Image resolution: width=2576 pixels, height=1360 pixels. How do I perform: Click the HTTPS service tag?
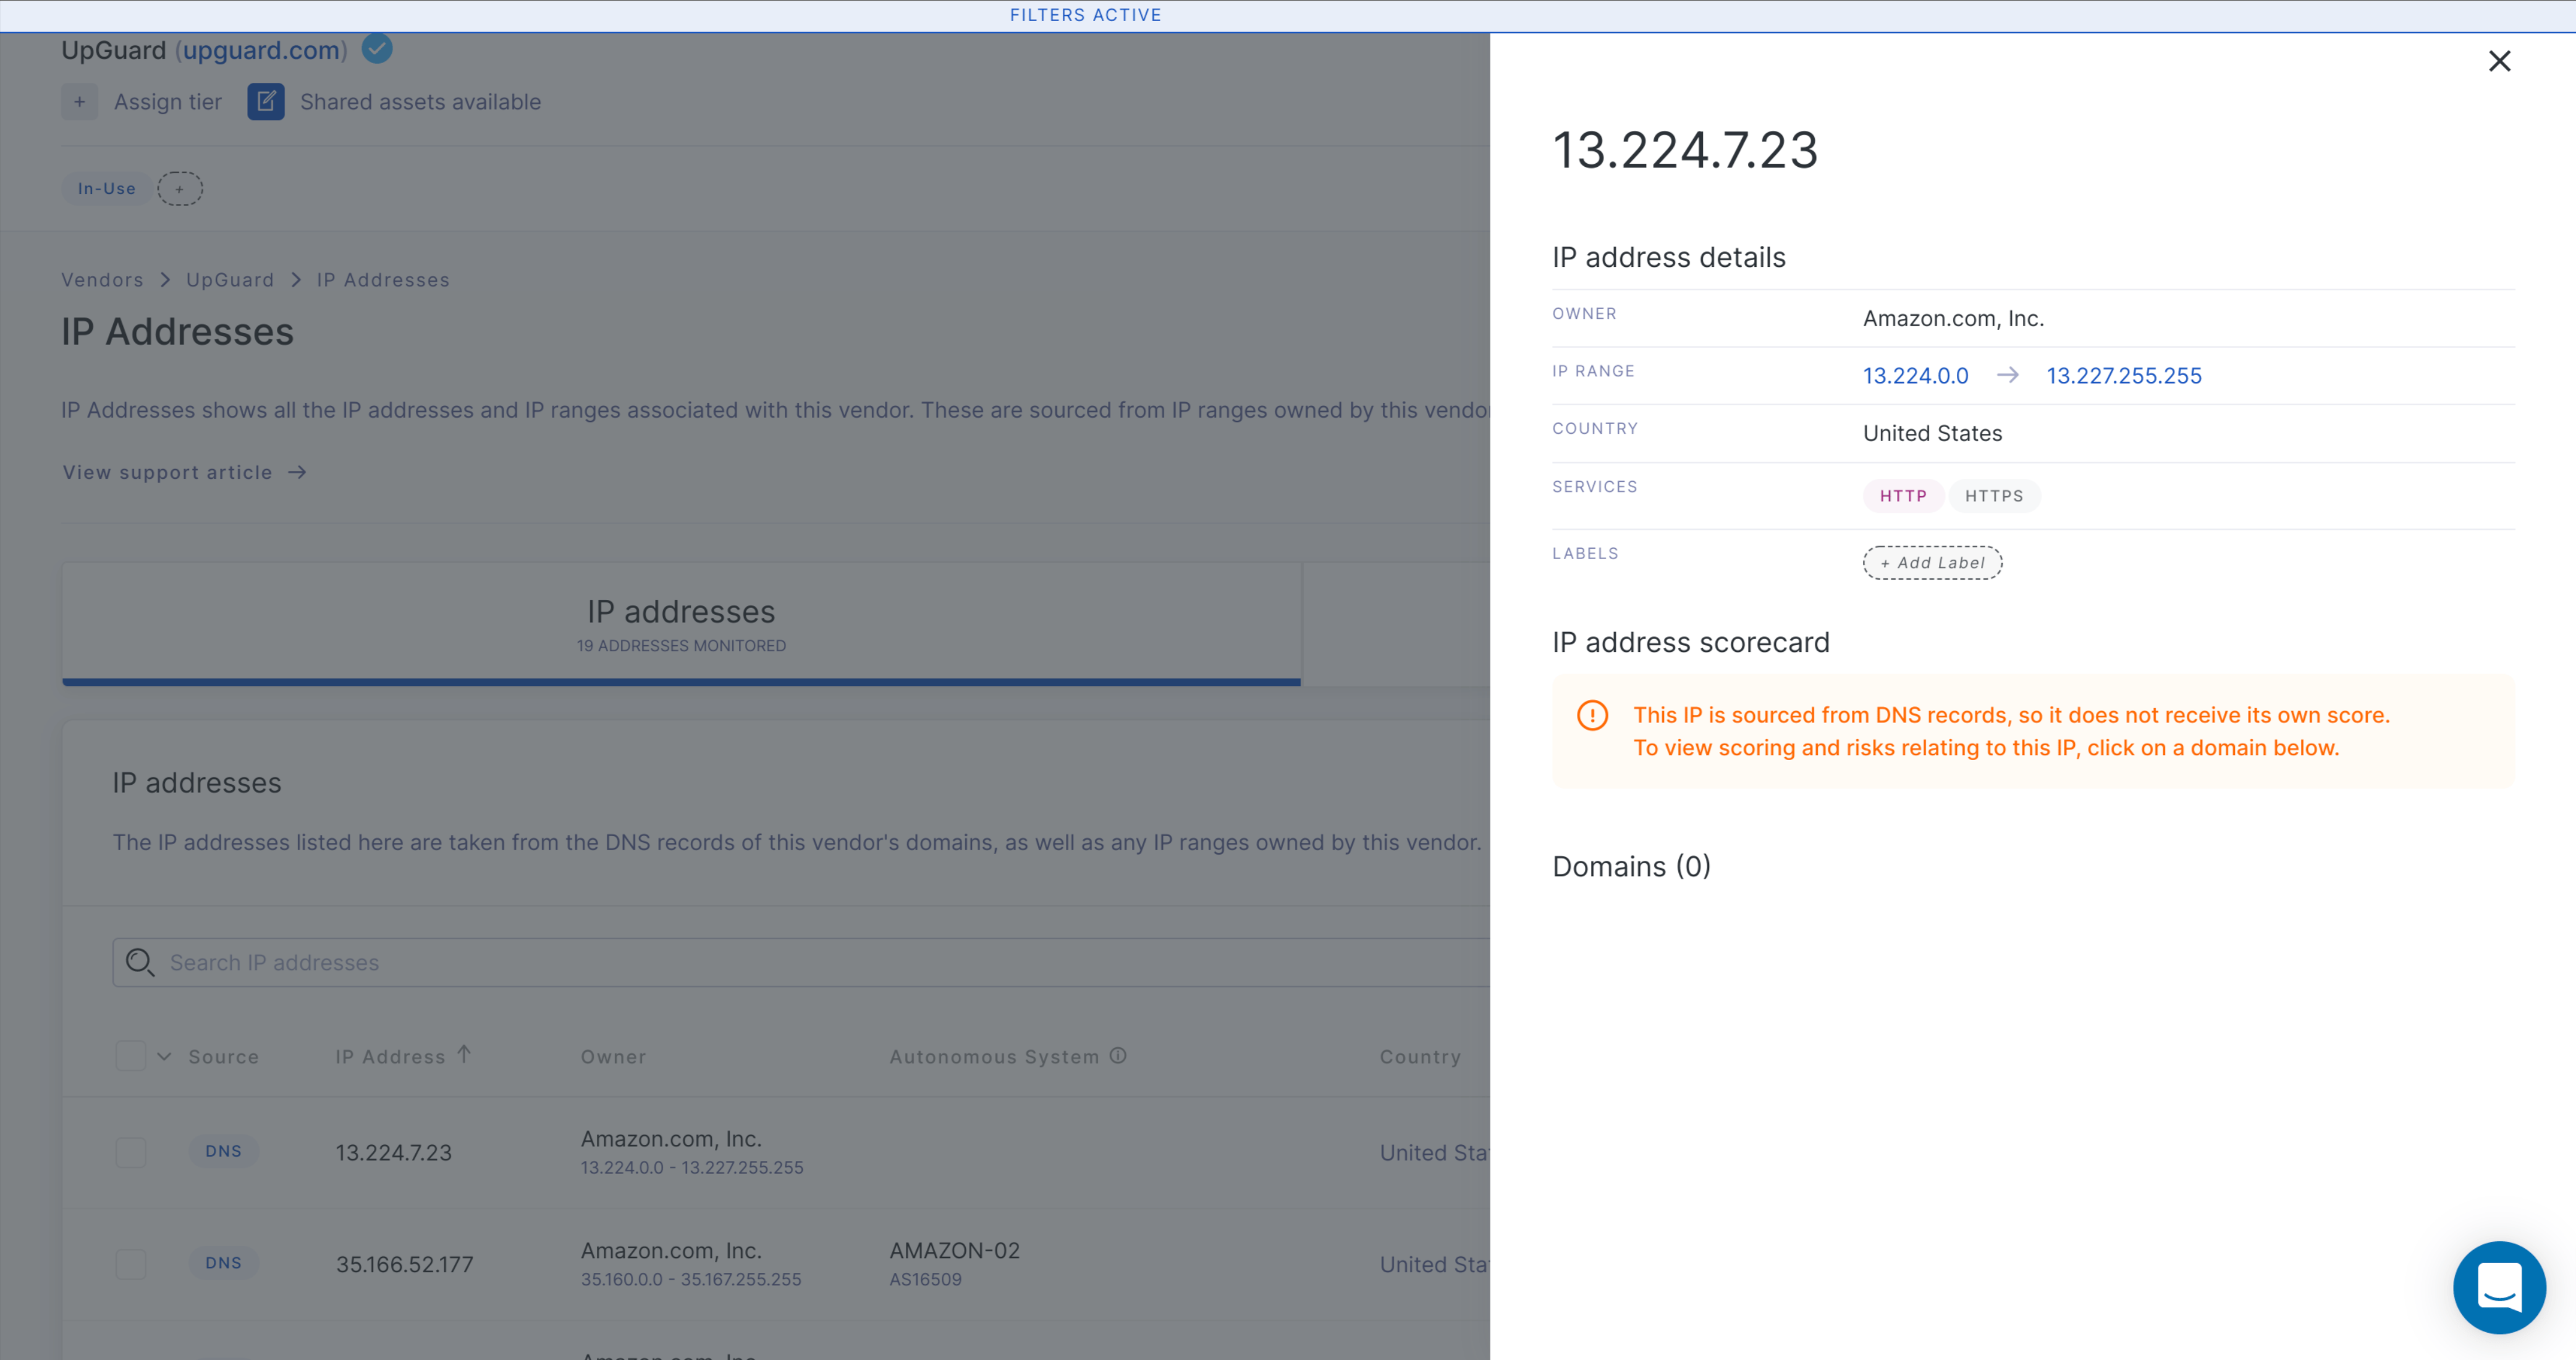(x=1994, y=496)
